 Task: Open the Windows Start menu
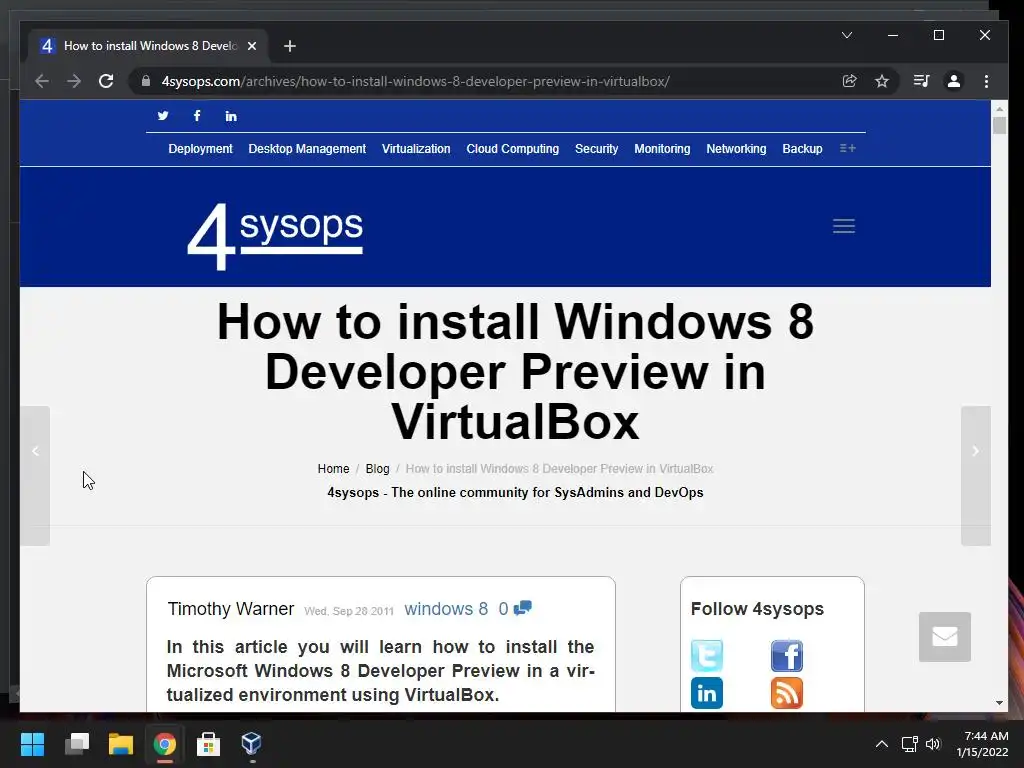pos(32,744)
